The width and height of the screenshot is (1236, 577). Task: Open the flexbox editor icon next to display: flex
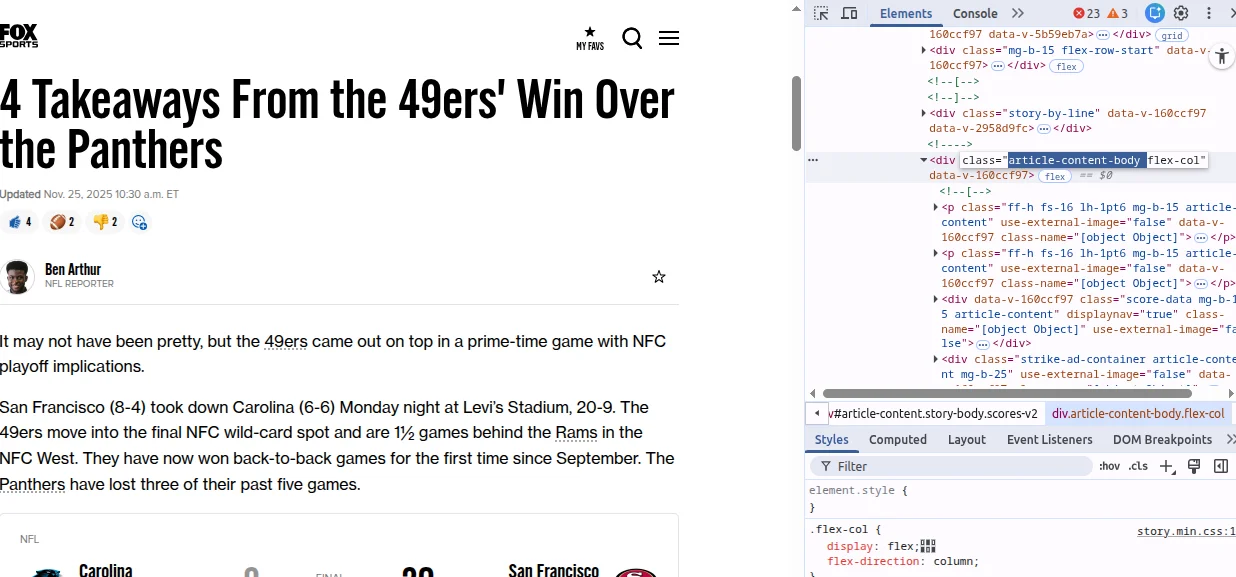pos(927,546)
